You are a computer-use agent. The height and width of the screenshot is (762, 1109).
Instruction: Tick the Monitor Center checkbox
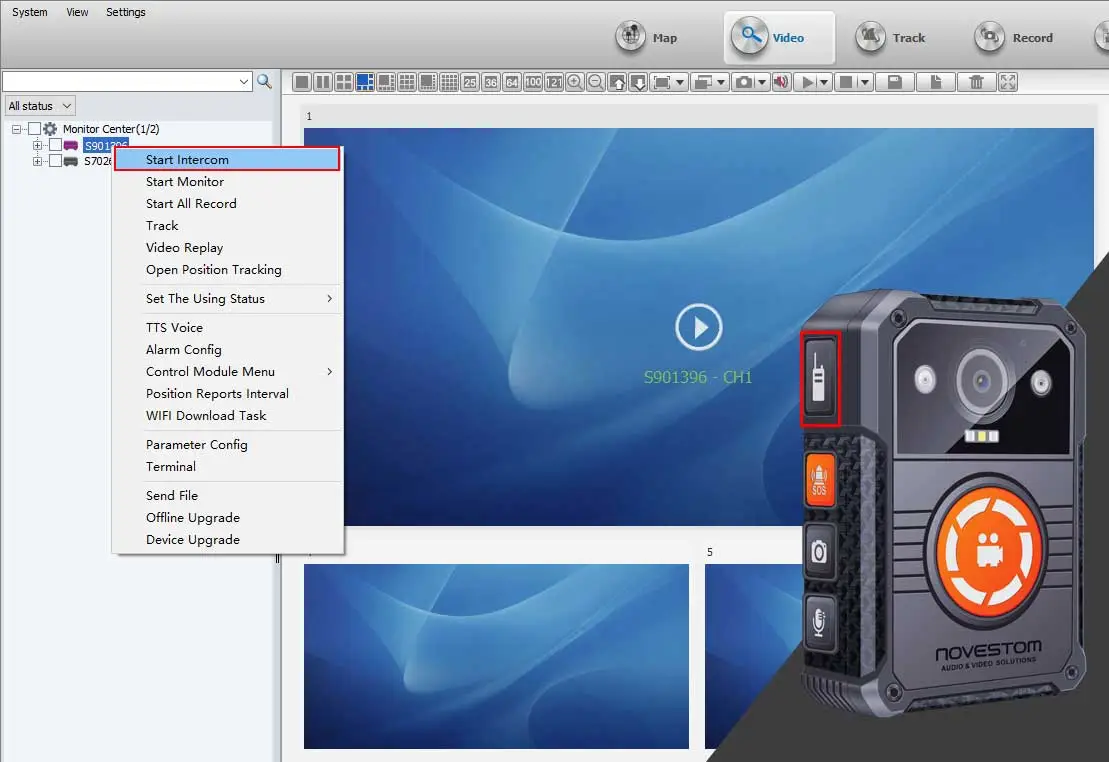click(34, 129)
